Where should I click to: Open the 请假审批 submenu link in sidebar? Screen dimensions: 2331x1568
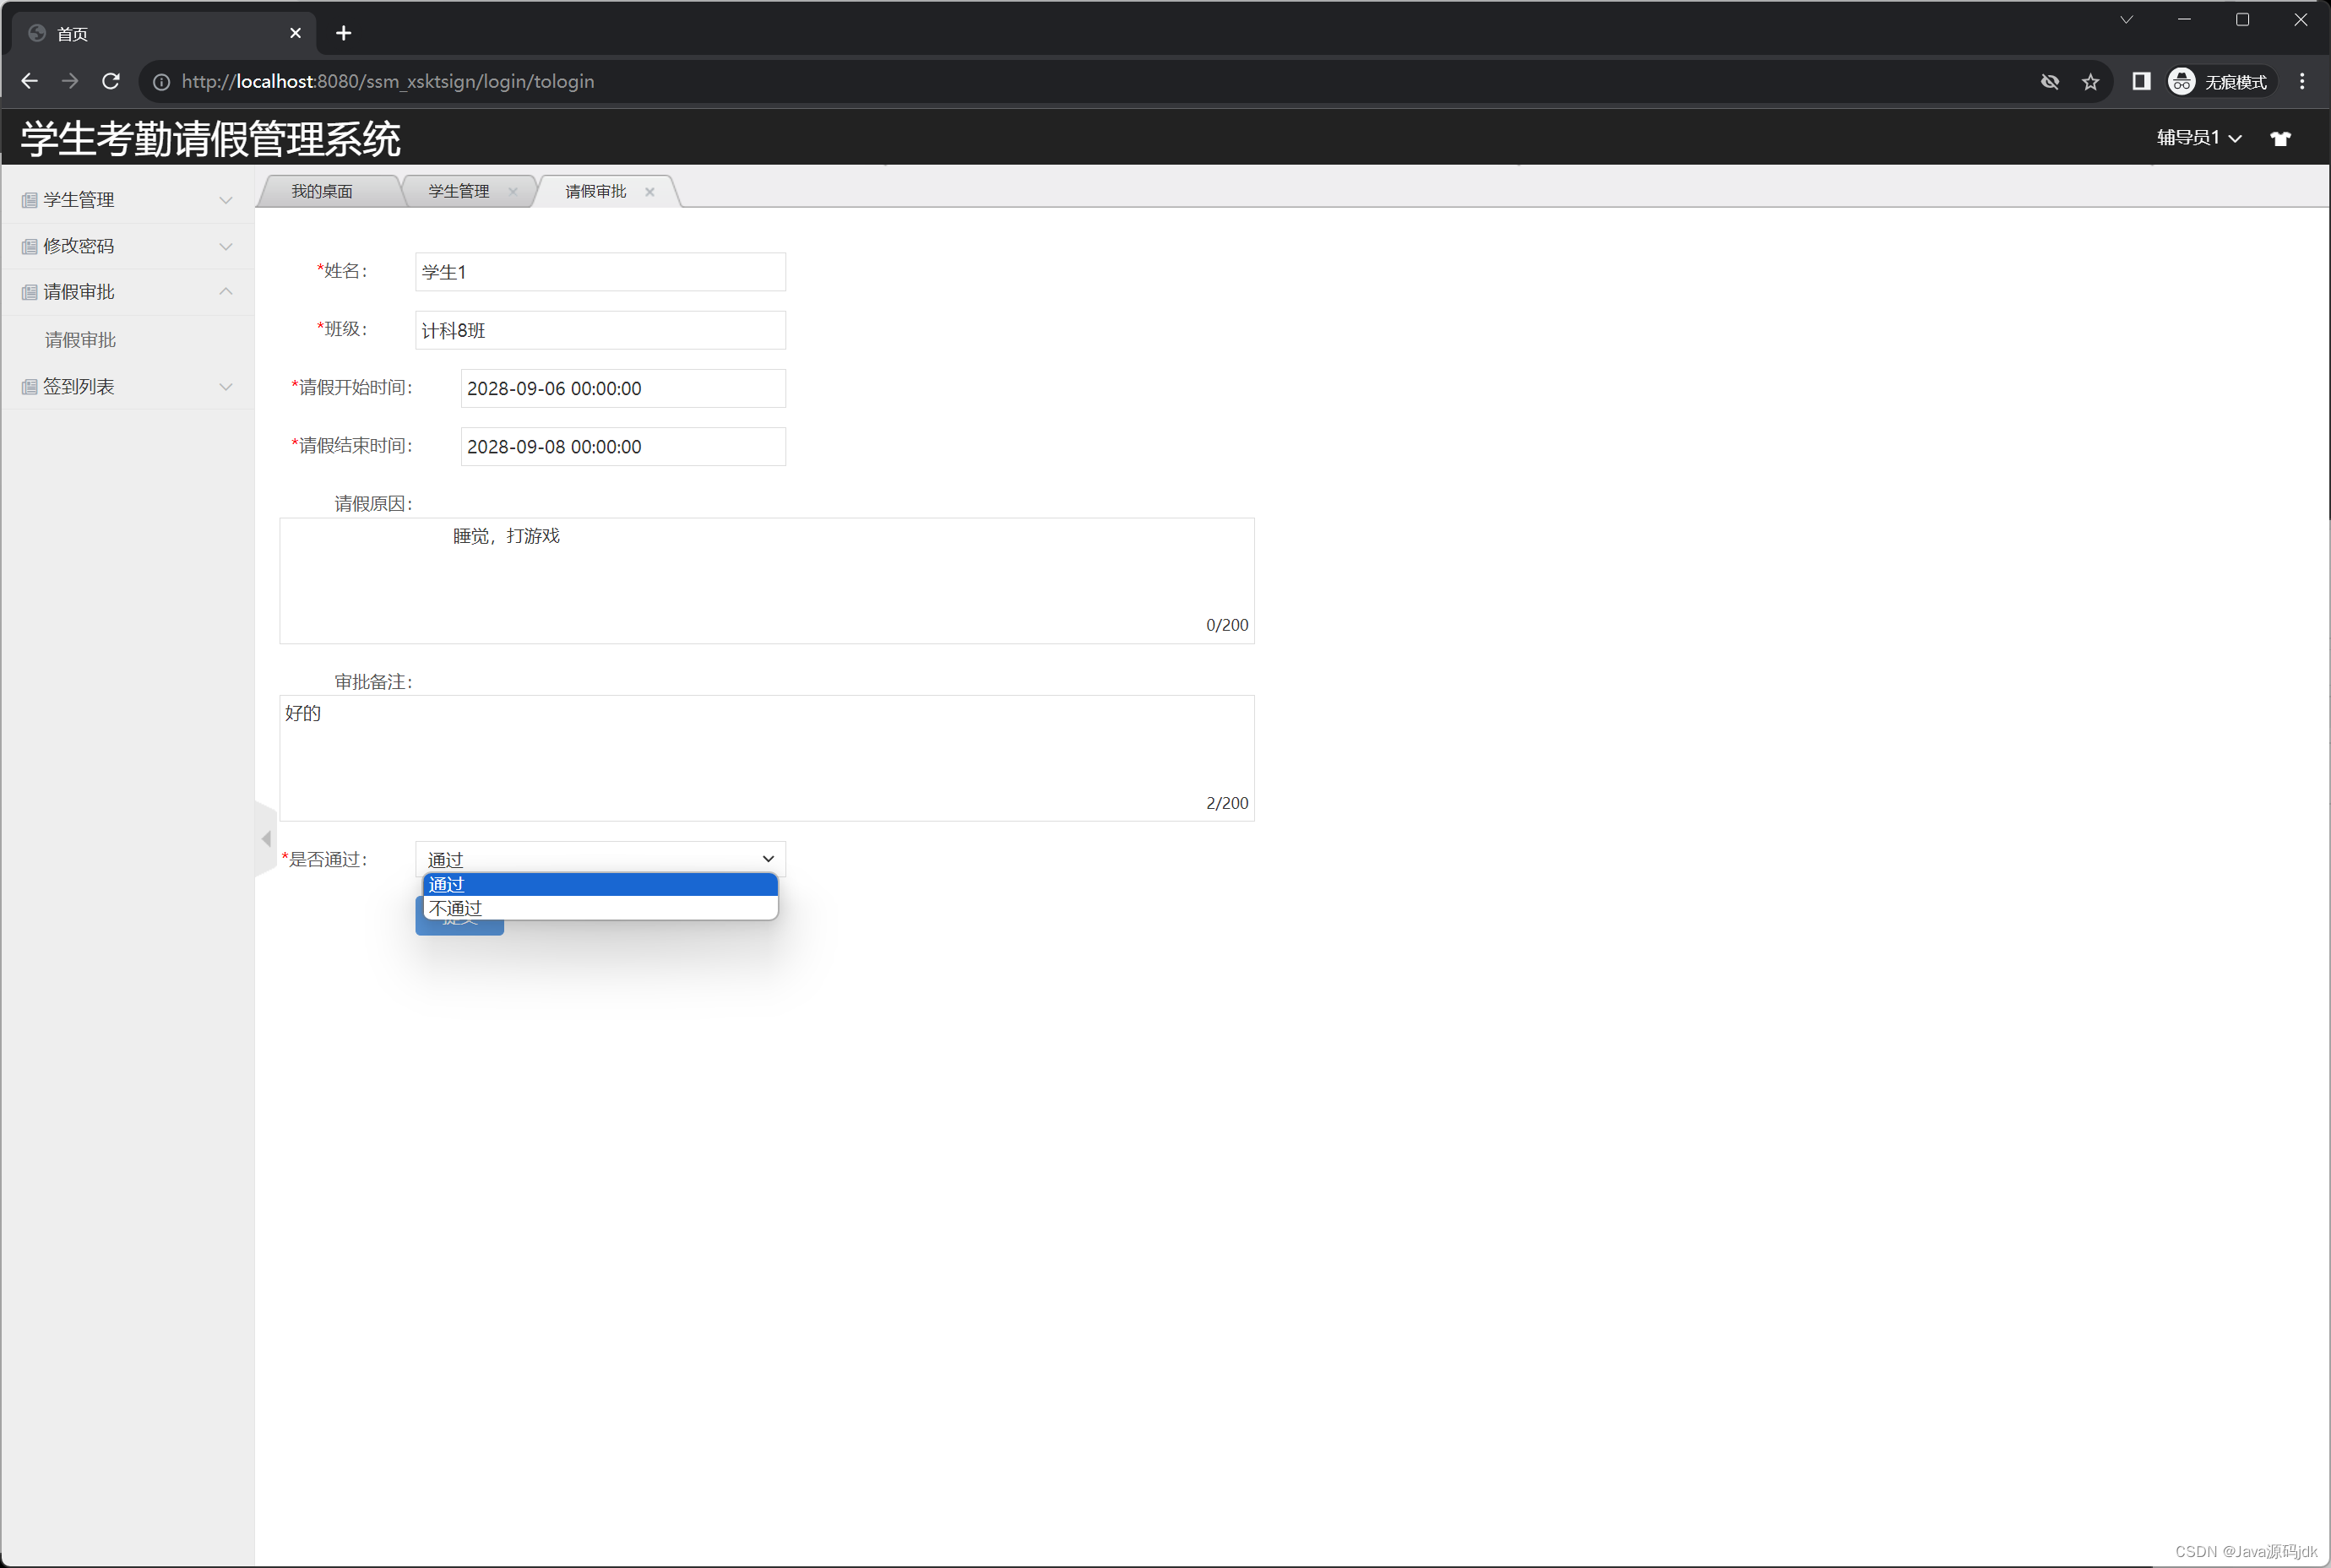[81, 340]
